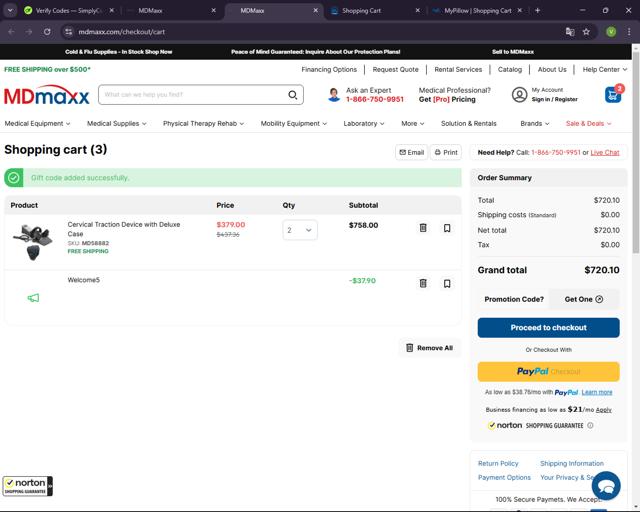Click the site information icon in address bar
This screenshot has height=512, width=640.
69,32
